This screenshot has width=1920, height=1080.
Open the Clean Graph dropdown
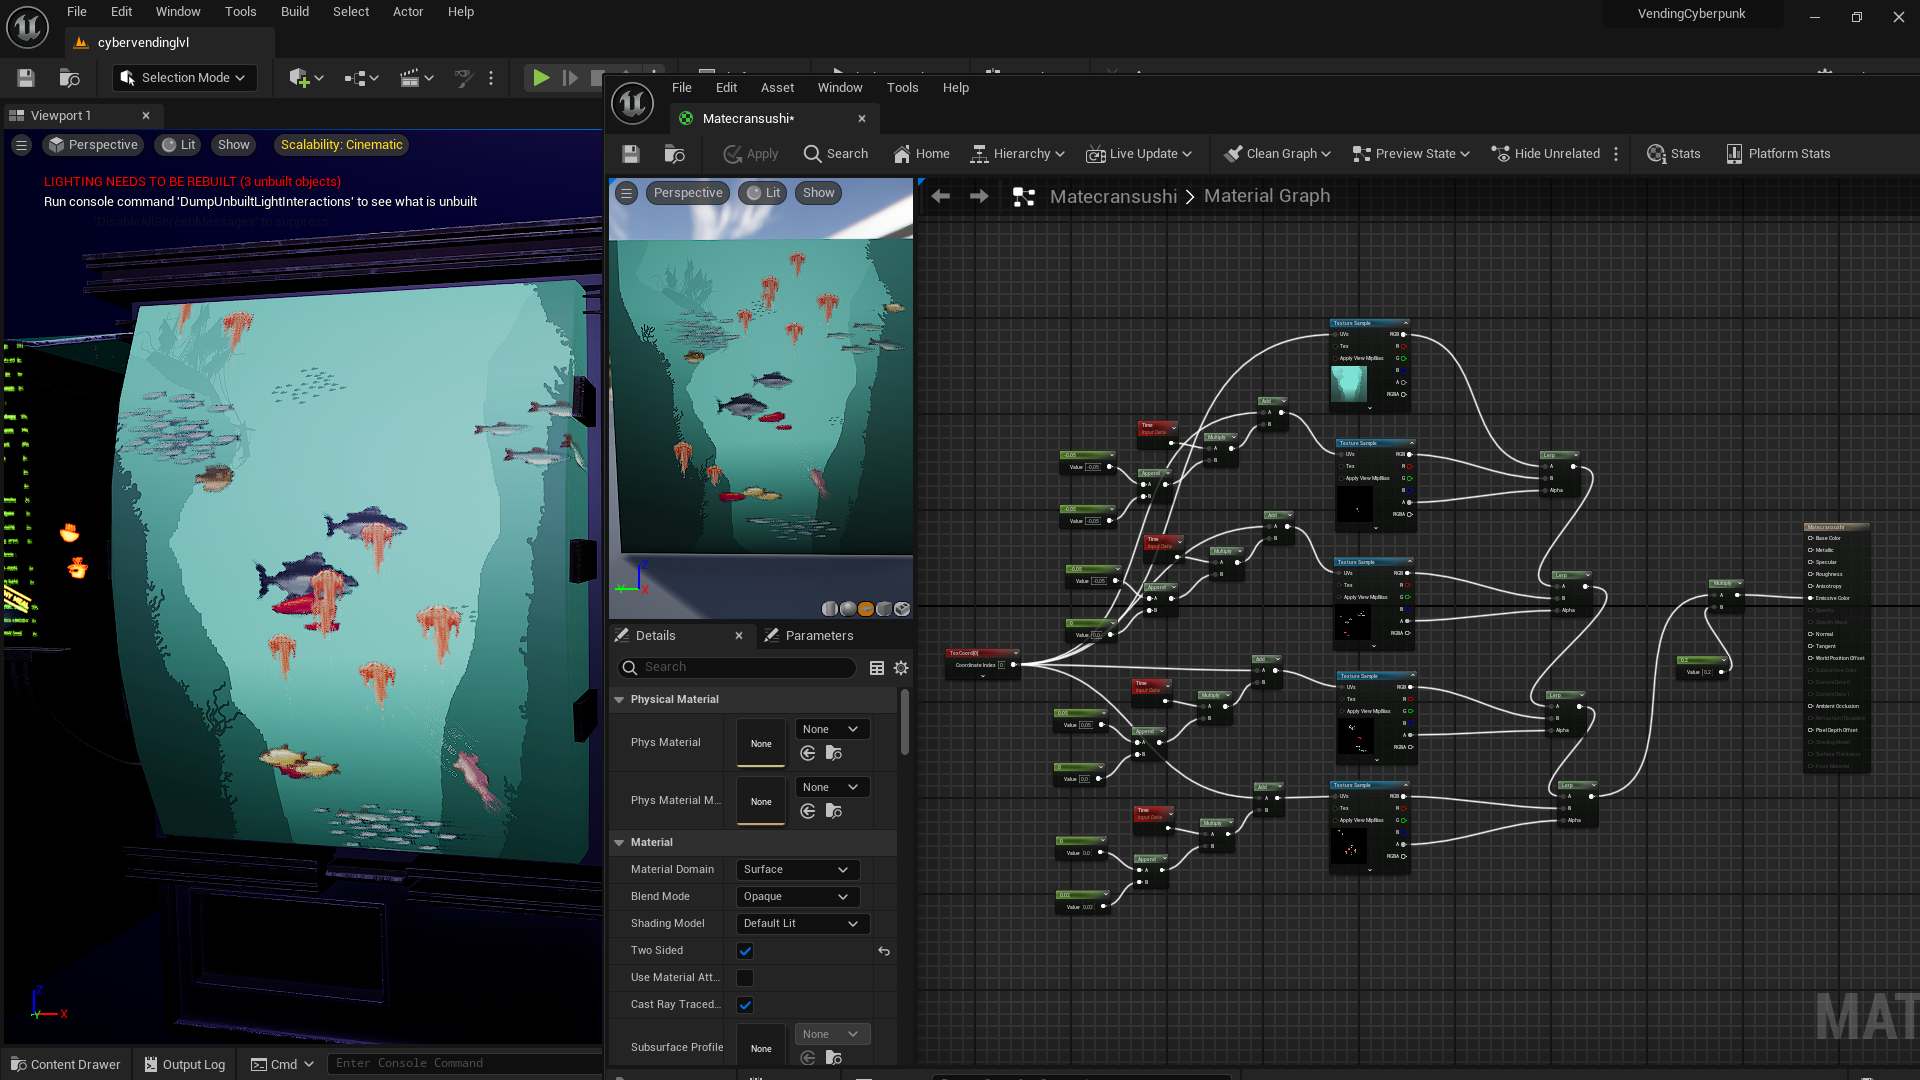[1278, 154]
